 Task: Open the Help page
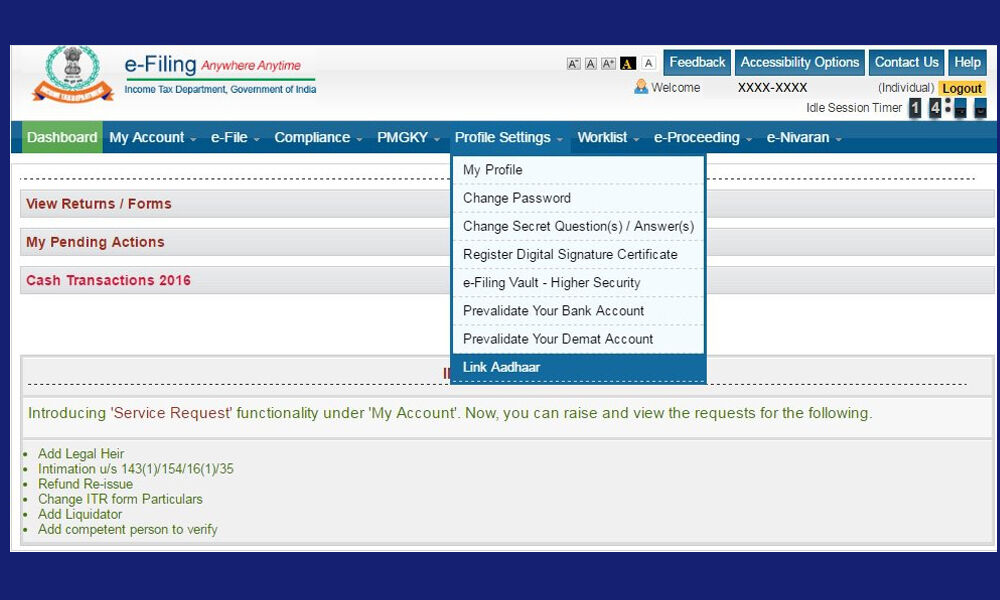tap(967, 62)
